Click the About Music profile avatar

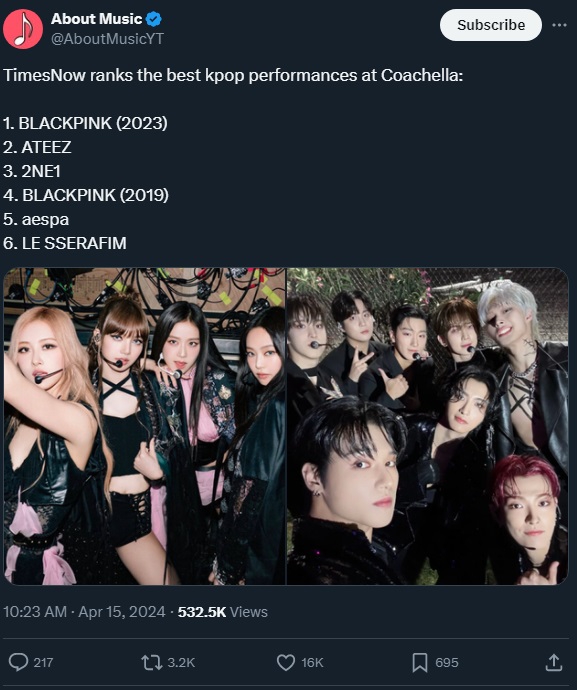point(23,29)
